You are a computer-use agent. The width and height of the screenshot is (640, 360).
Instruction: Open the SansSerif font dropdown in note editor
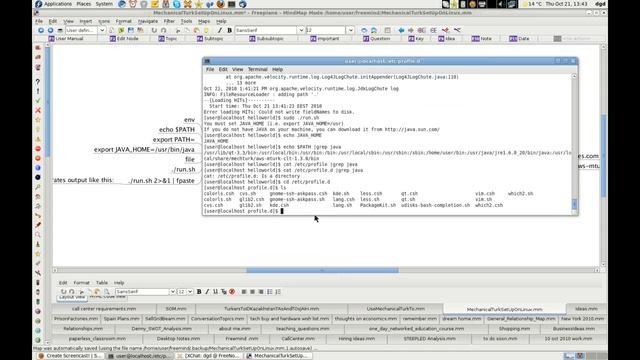point(173,292)
